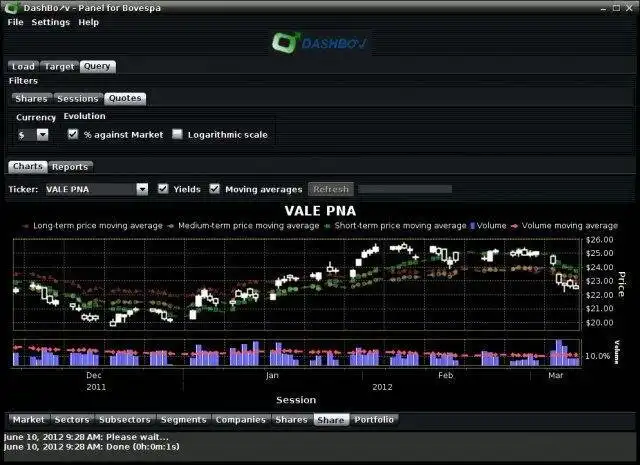The height and width of the screenshot is (465, 640).
Task: Open the File menu
Action: (16, 22)
